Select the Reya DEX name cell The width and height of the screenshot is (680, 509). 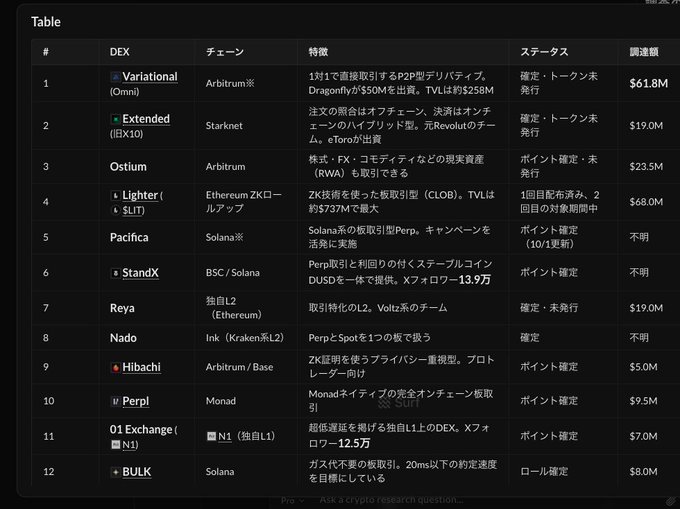click(122, 308)
